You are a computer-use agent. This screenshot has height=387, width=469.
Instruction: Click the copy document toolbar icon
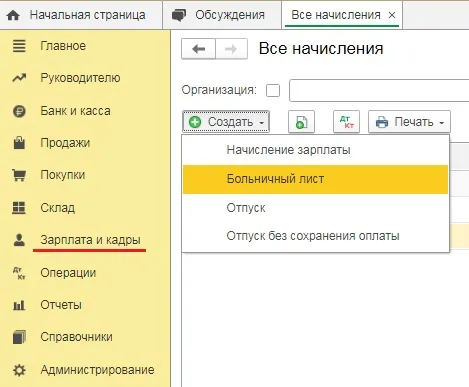coord(301,122)
